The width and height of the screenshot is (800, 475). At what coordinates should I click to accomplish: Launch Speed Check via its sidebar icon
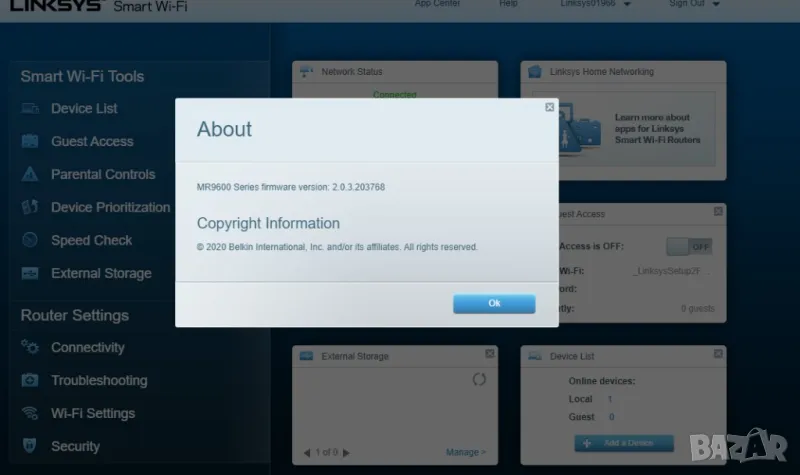[30, 241]
